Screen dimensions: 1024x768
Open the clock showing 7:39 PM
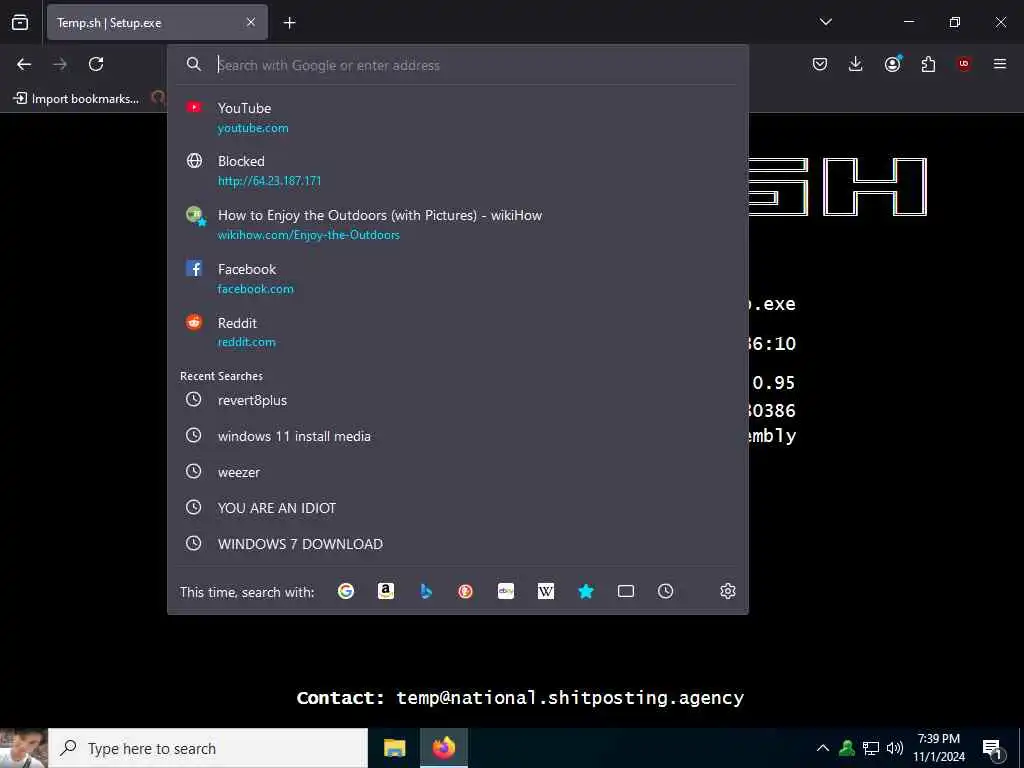pos(939,748)
